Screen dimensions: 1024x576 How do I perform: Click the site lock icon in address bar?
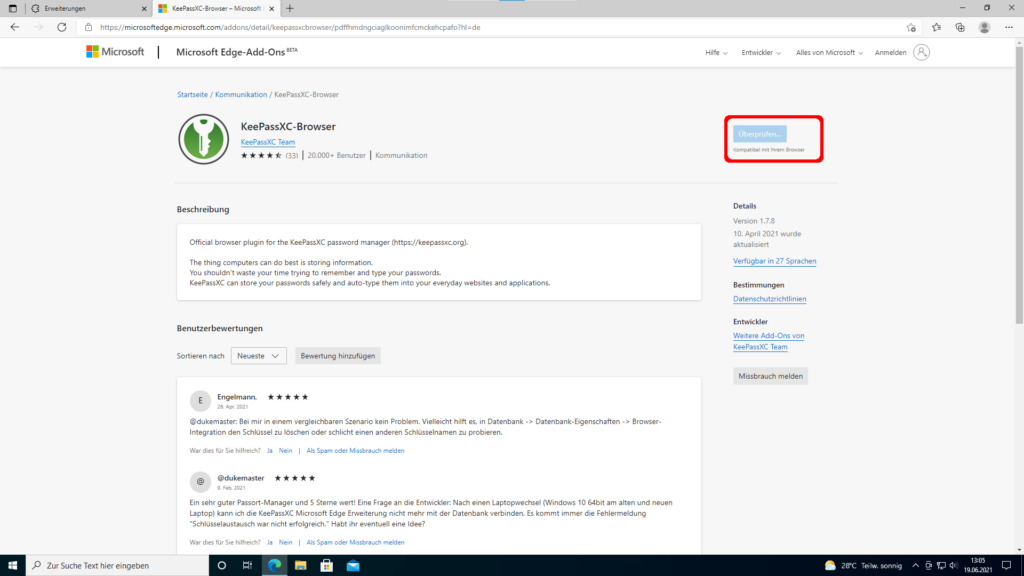88,27
